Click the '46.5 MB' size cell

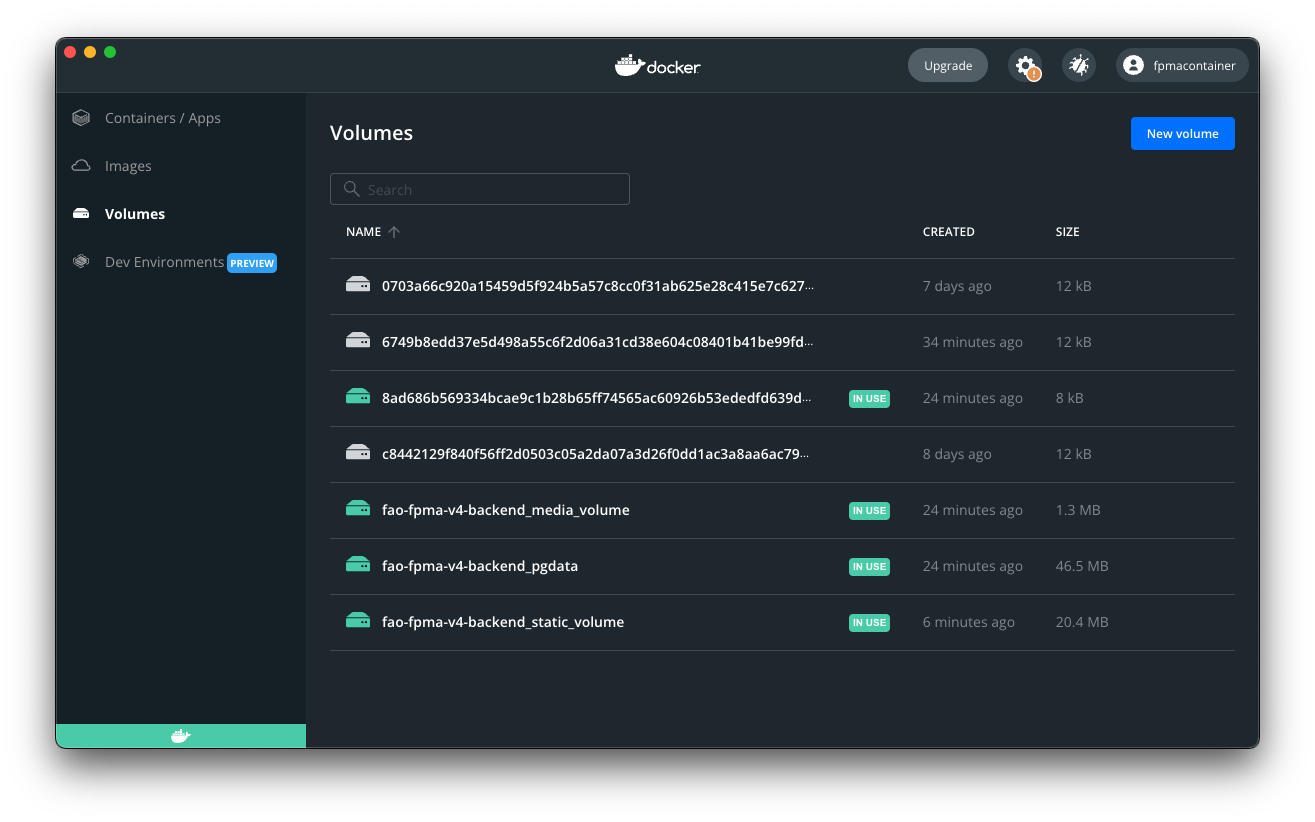pos(1082,566)
